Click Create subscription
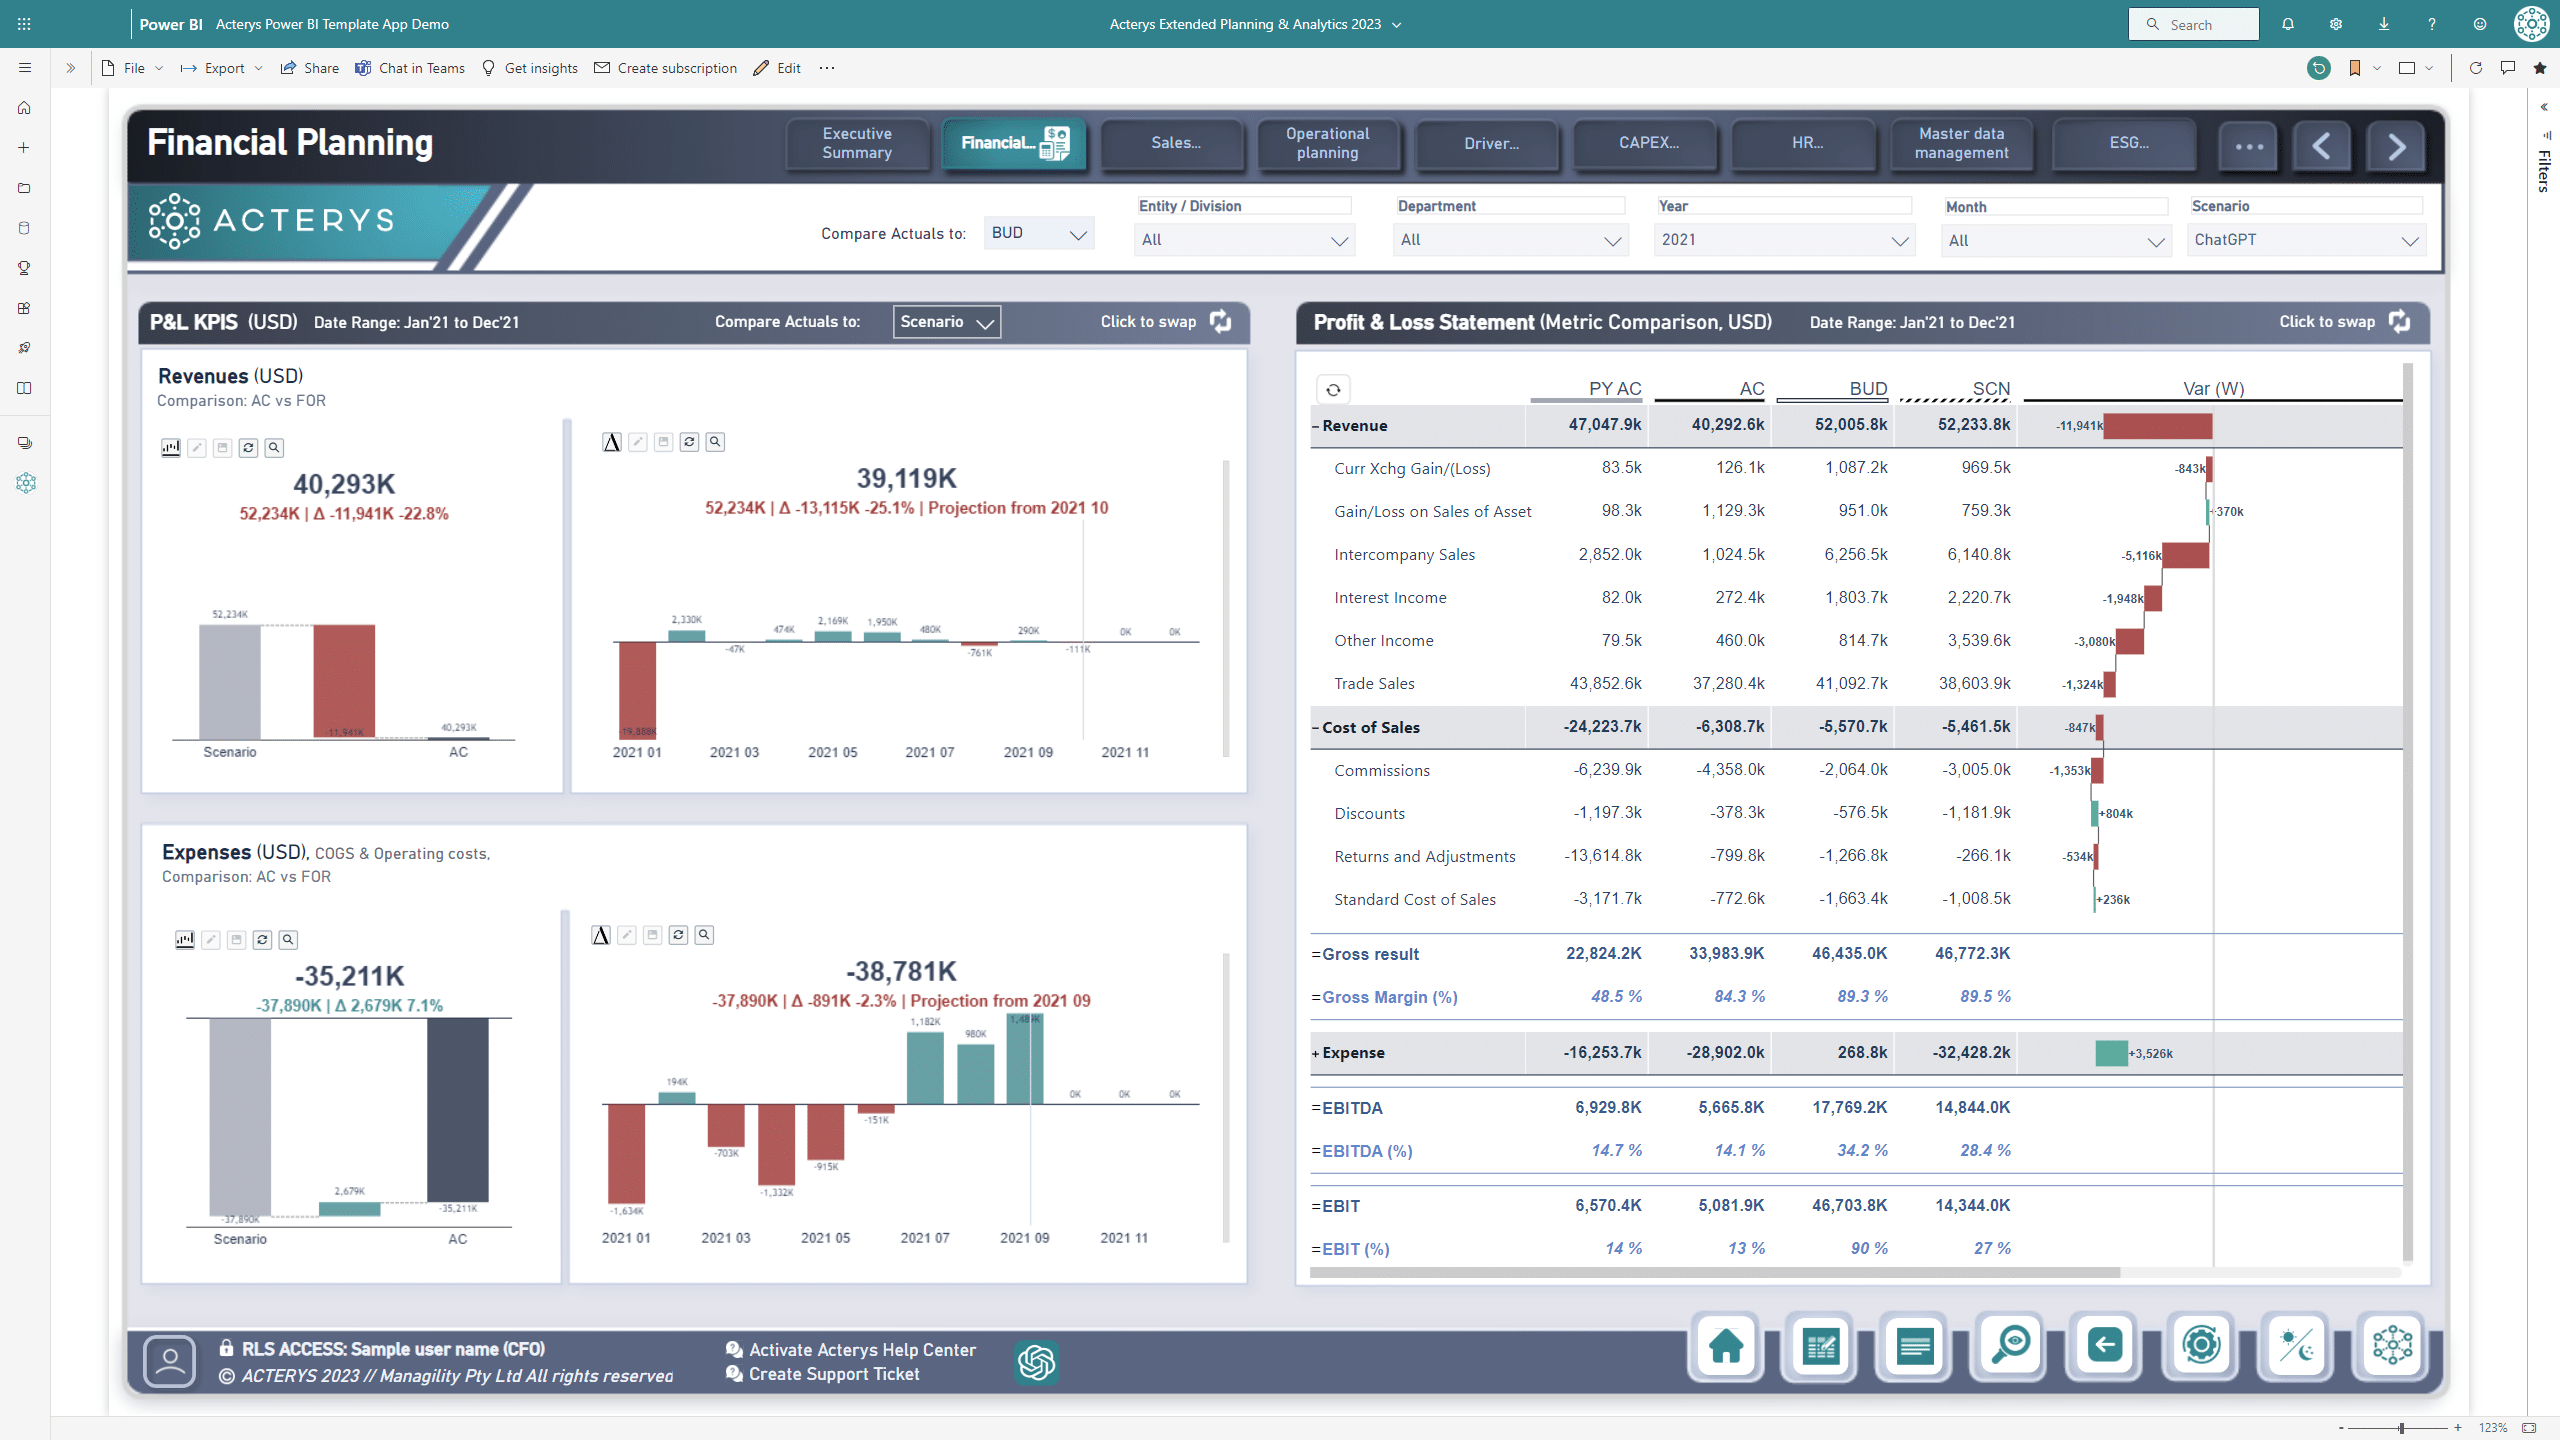2560x1440 pixels. click(x=665, y=68)
